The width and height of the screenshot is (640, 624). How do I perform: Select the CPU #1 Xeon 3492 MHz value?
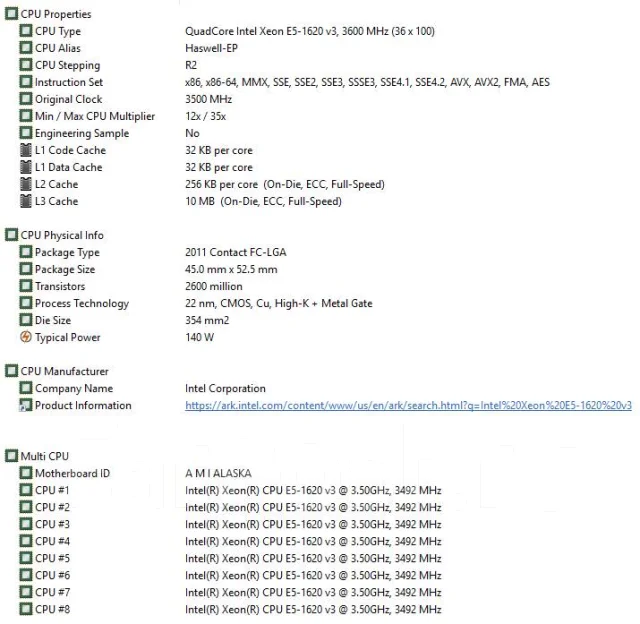tap(313, 490)
